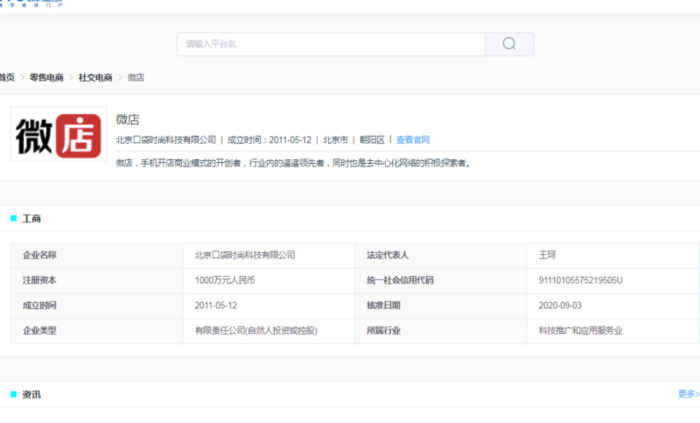700x423 pixels.
Task: Click 所属行业 table label
Action: pos(383,331)
